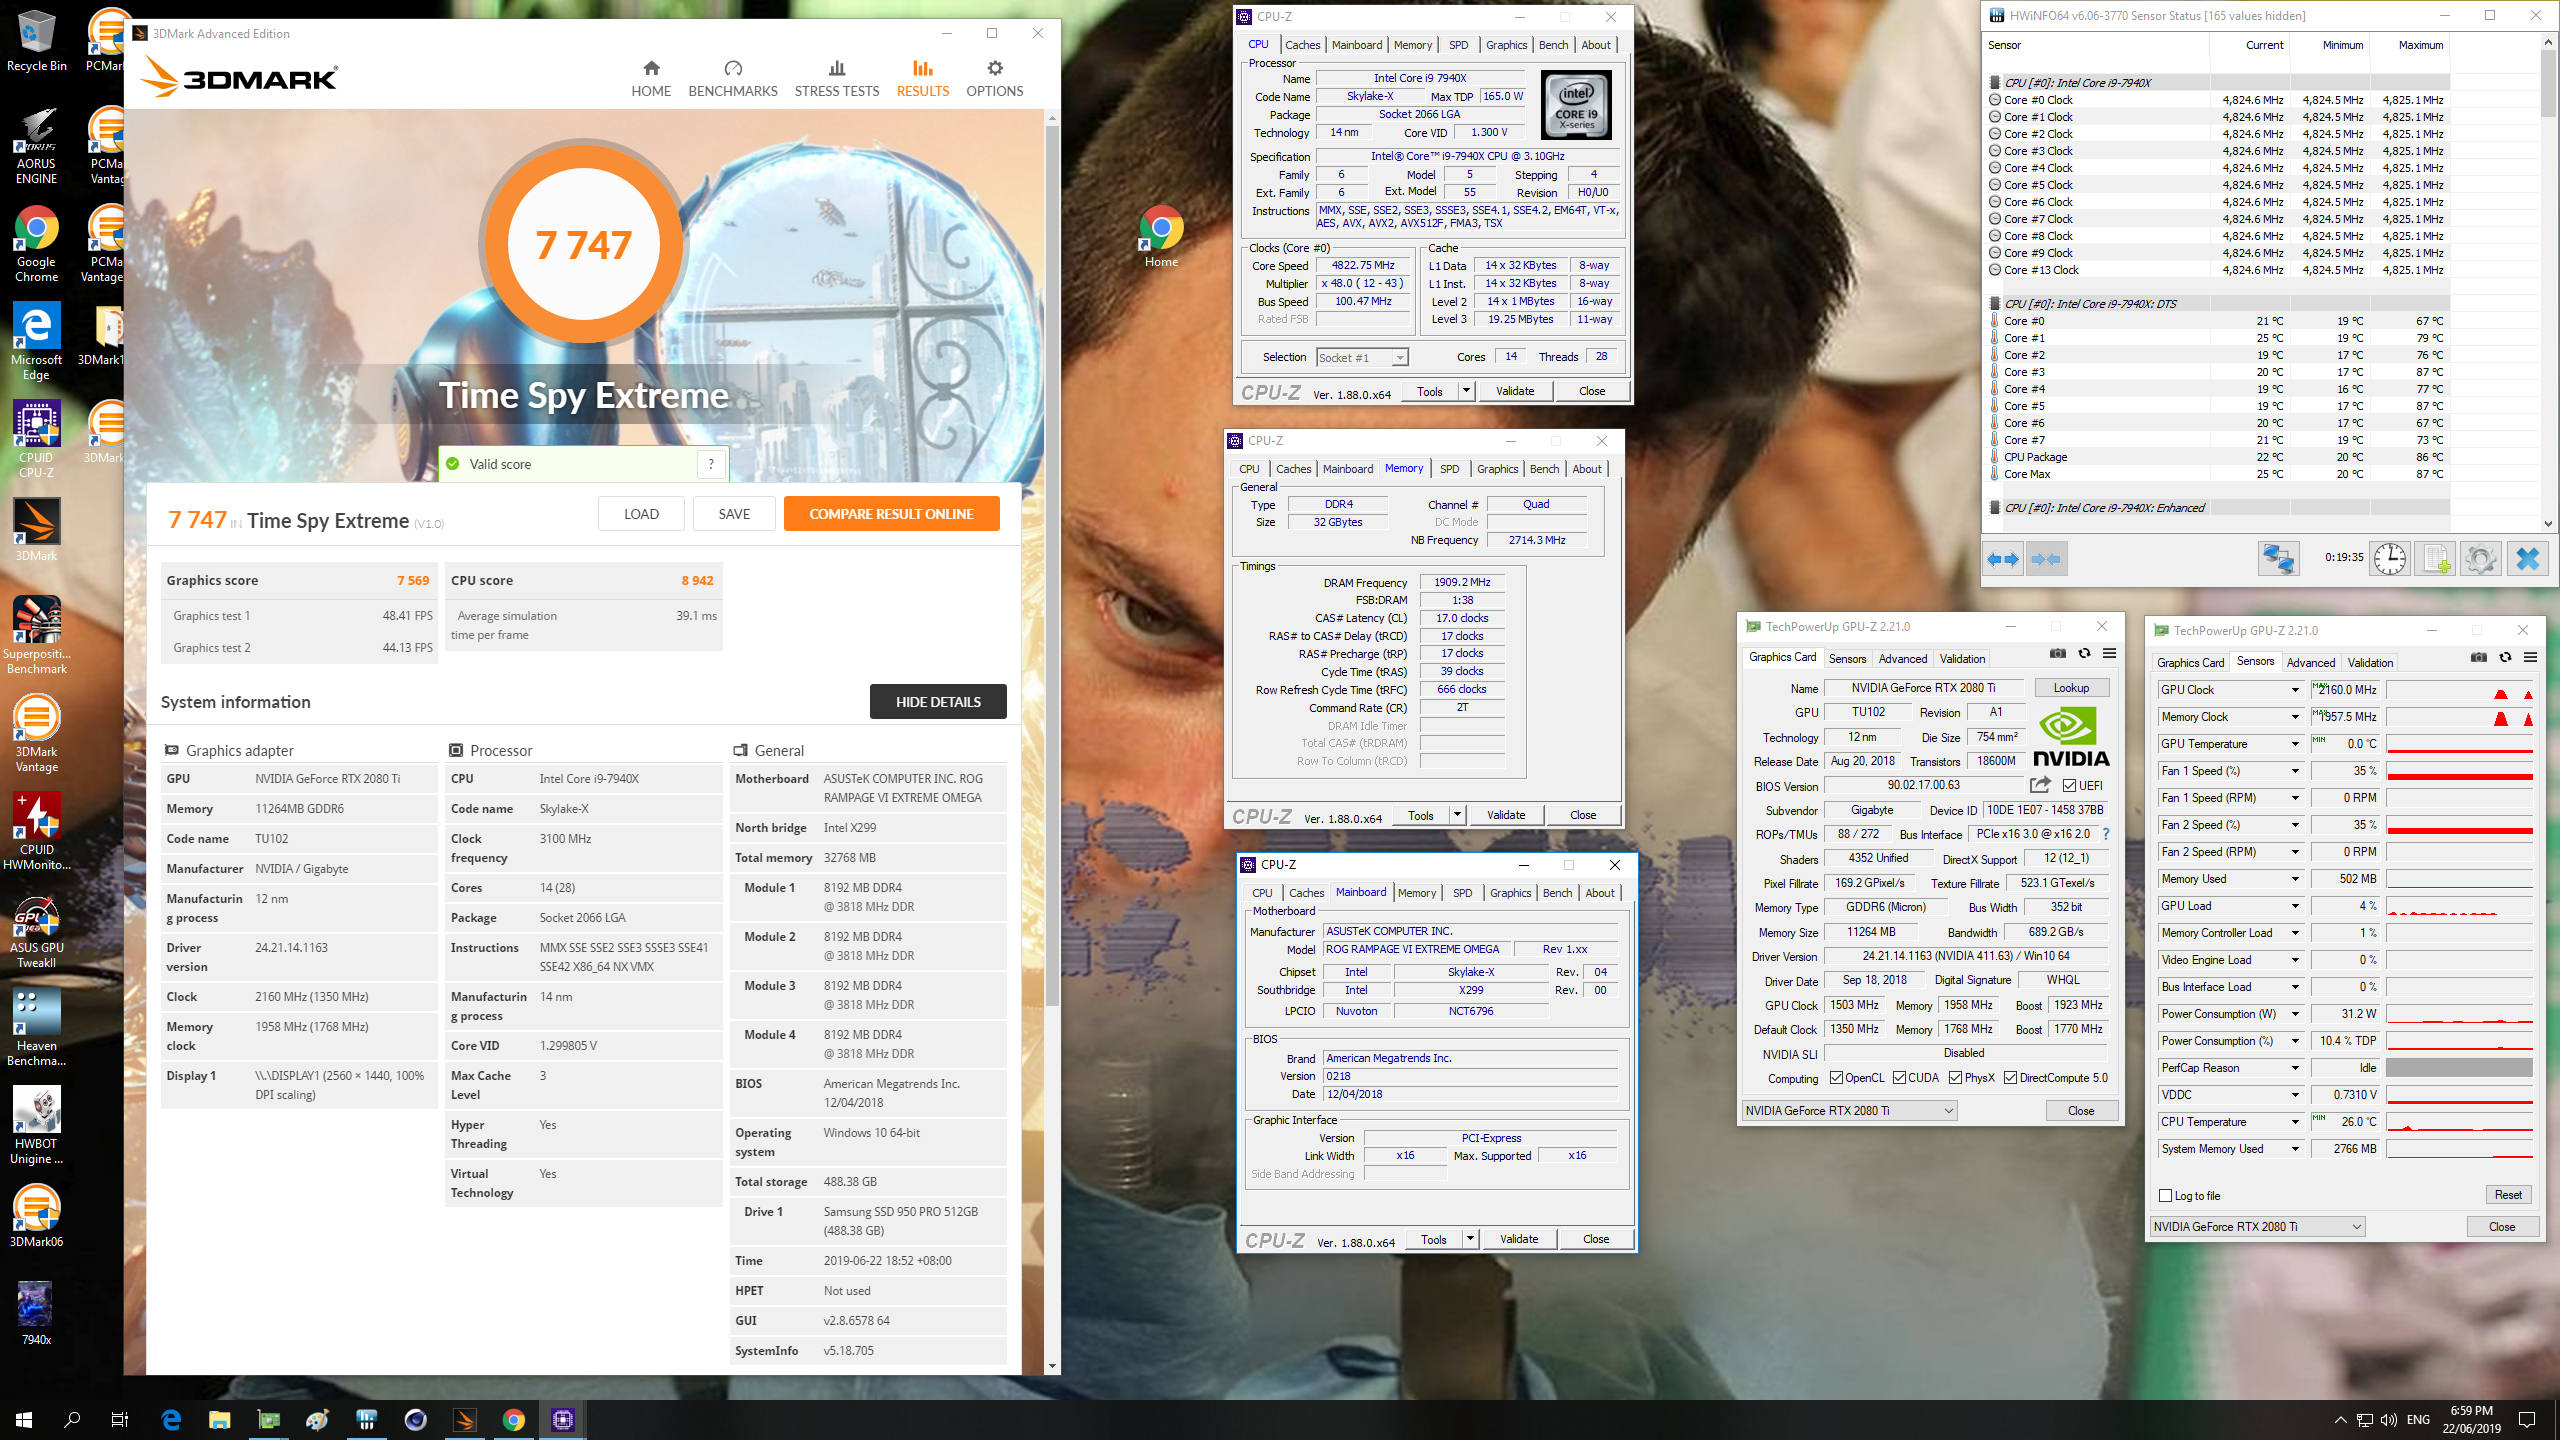The image size is (2560, 1440).
Task: Open the GPU Clock sensor dropdown in GPU-Z
Action: (2295, 690)
